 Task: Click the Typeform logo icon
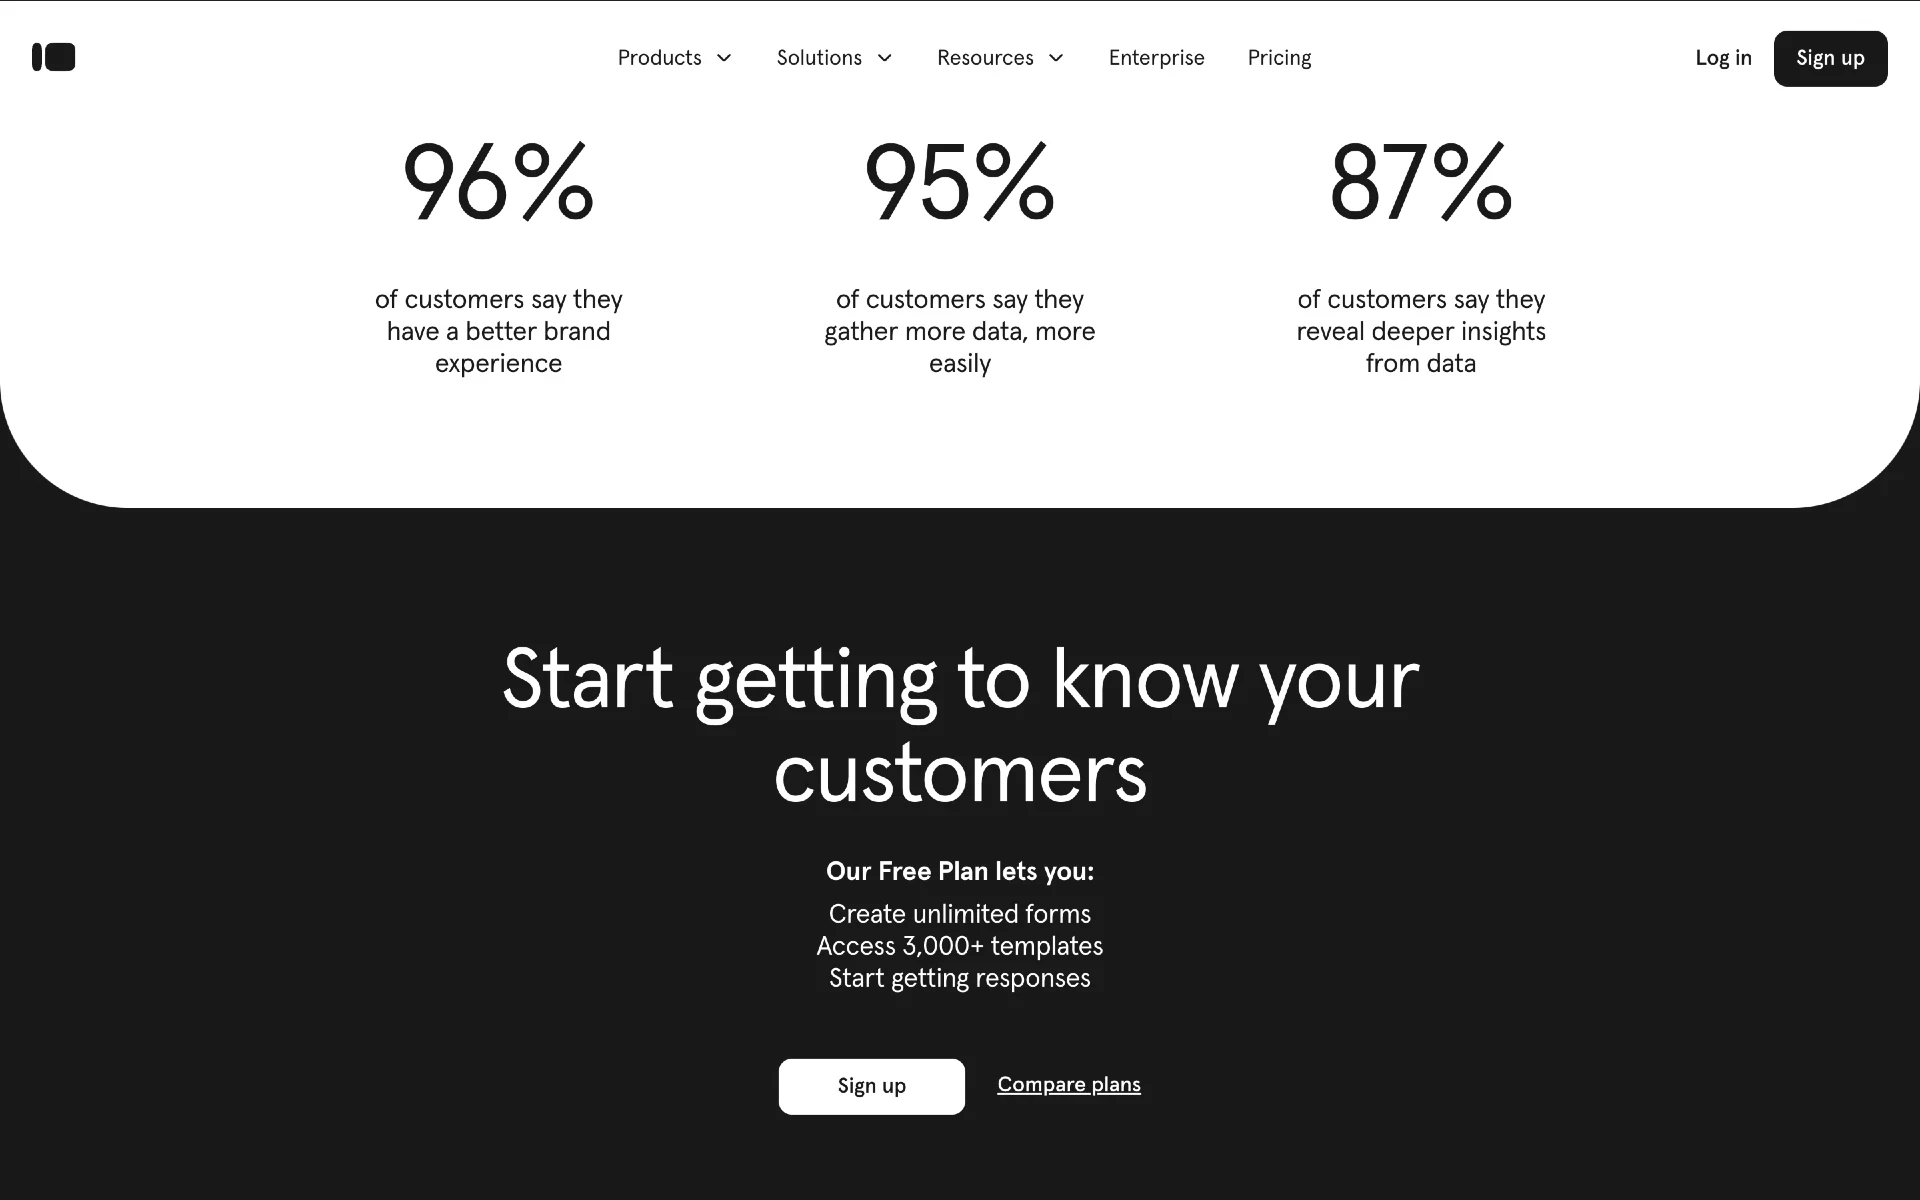[x=54, y=58]
